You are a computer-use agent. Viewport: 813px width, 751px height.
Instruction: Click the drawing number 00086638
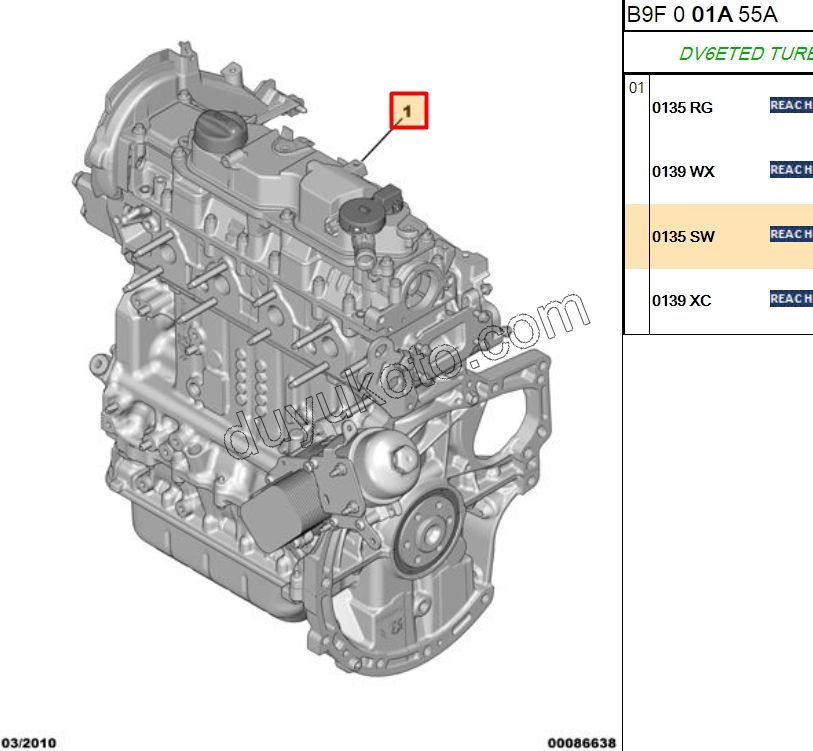coord(583,741)
